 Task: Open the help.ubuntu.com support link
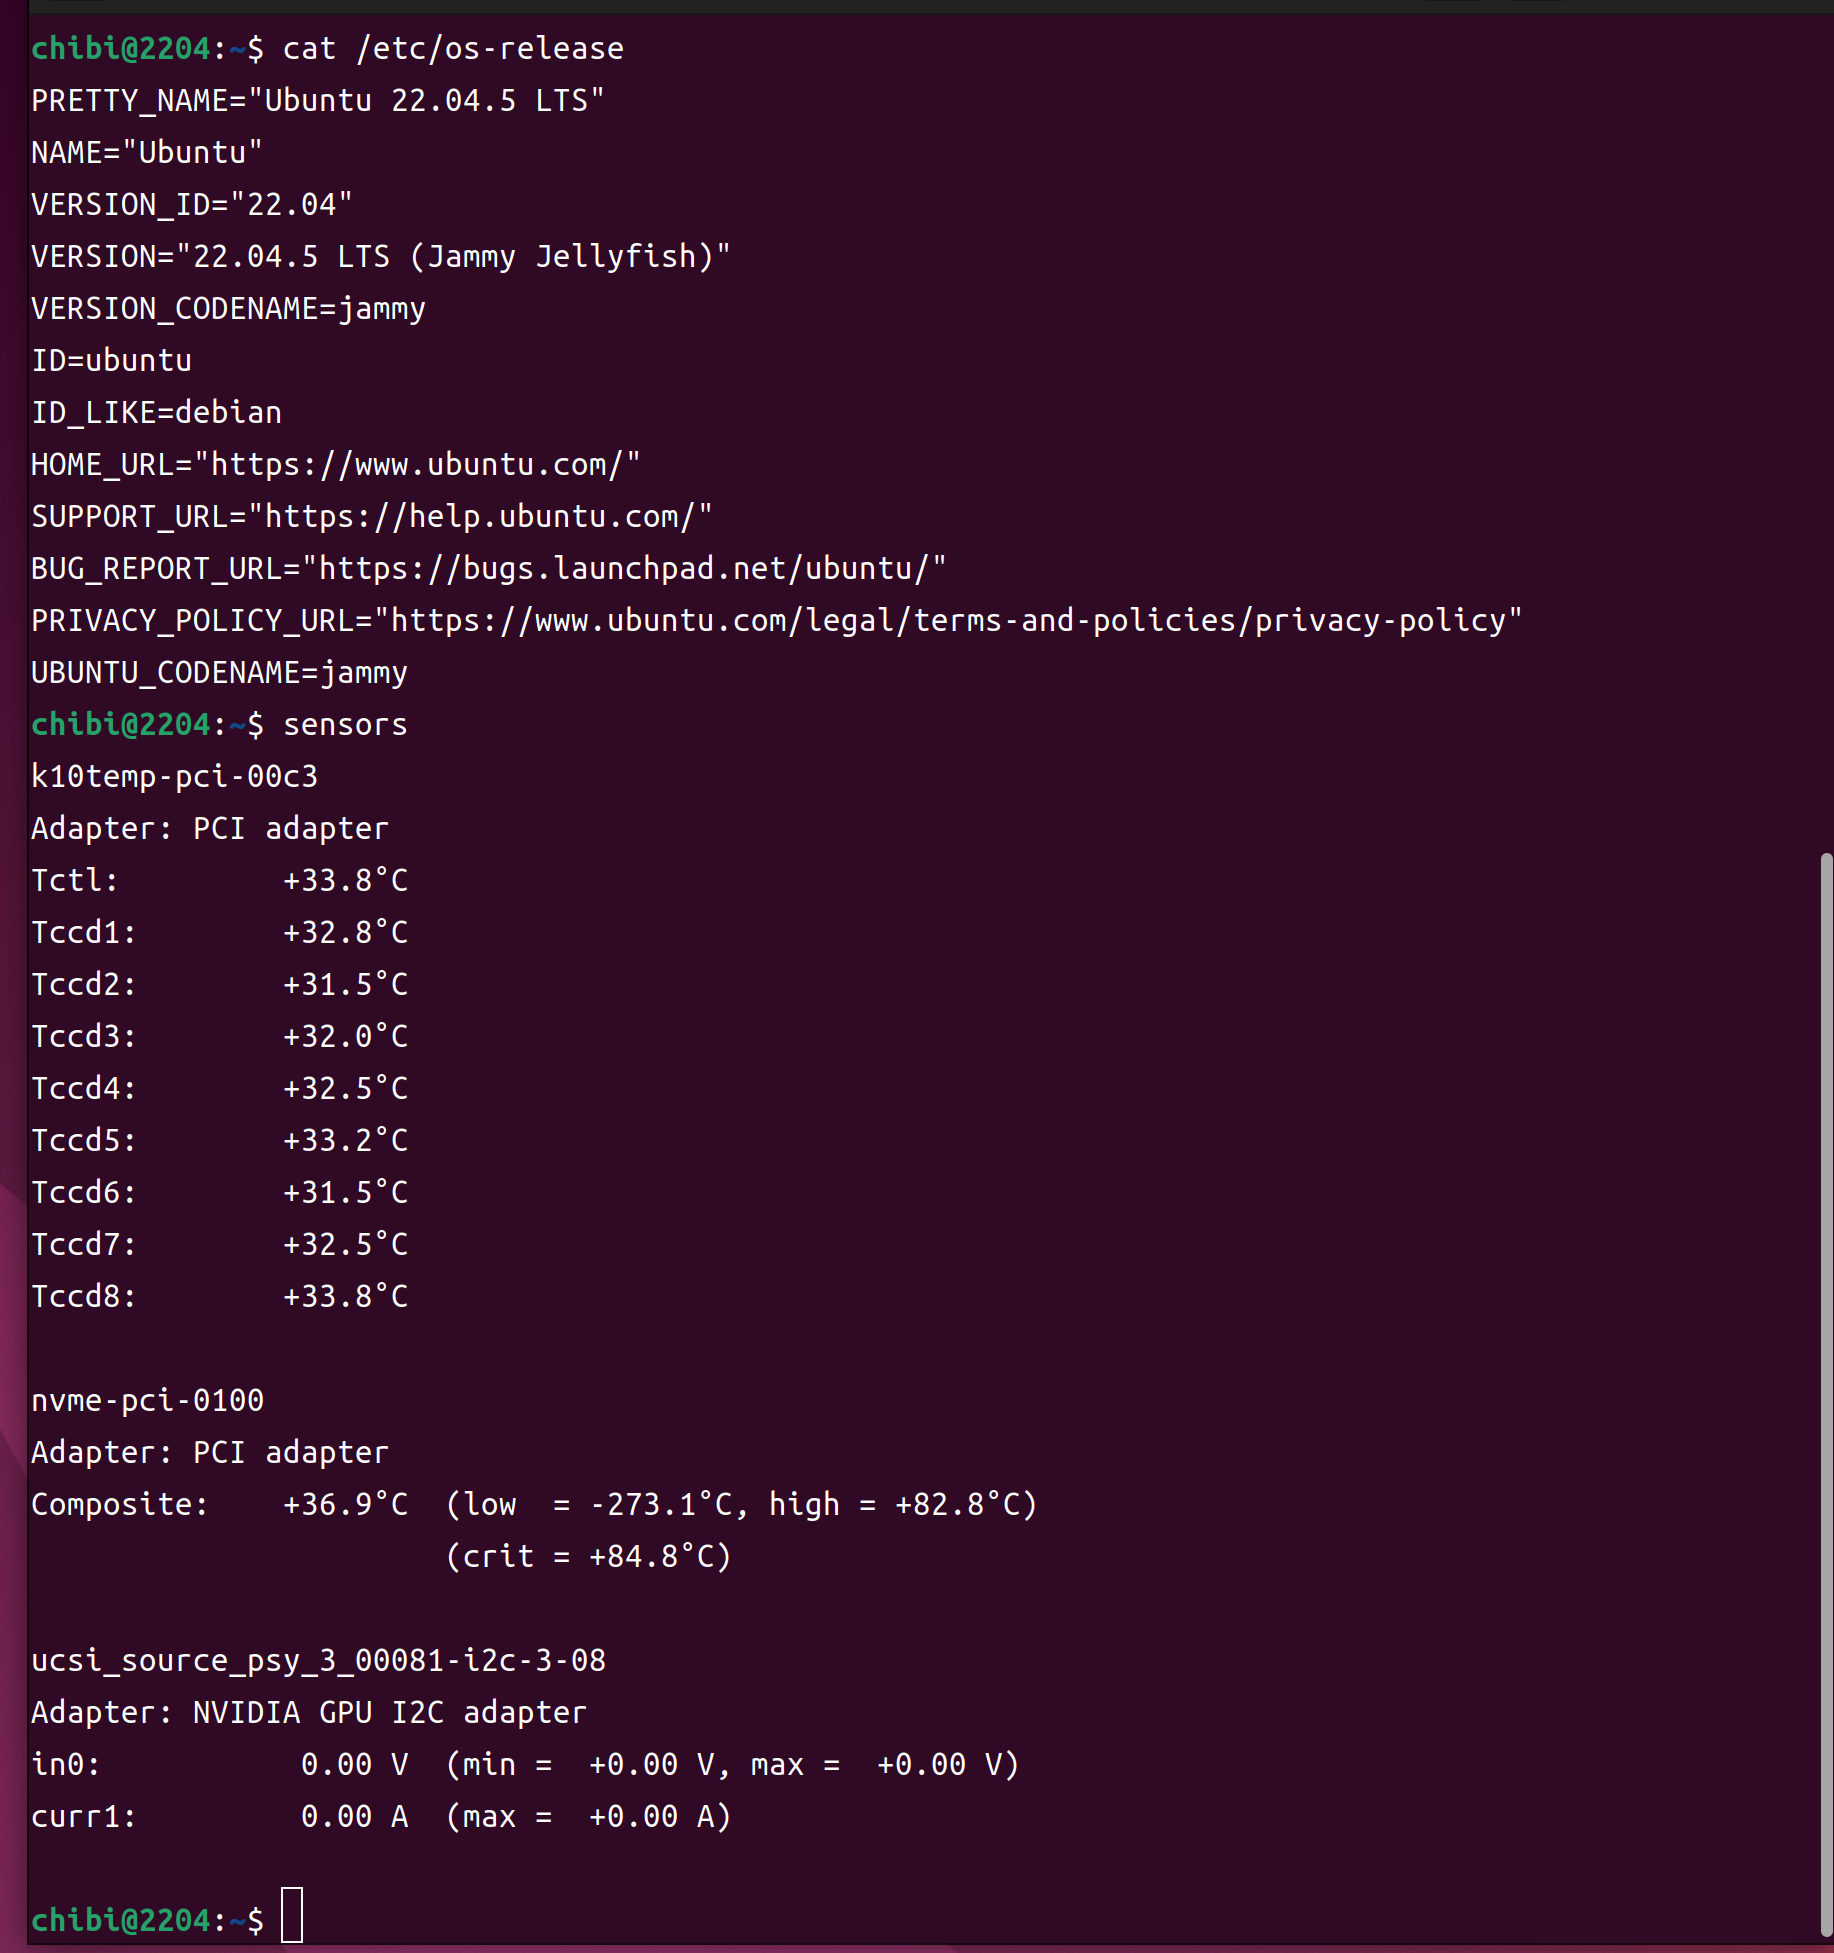480,517
